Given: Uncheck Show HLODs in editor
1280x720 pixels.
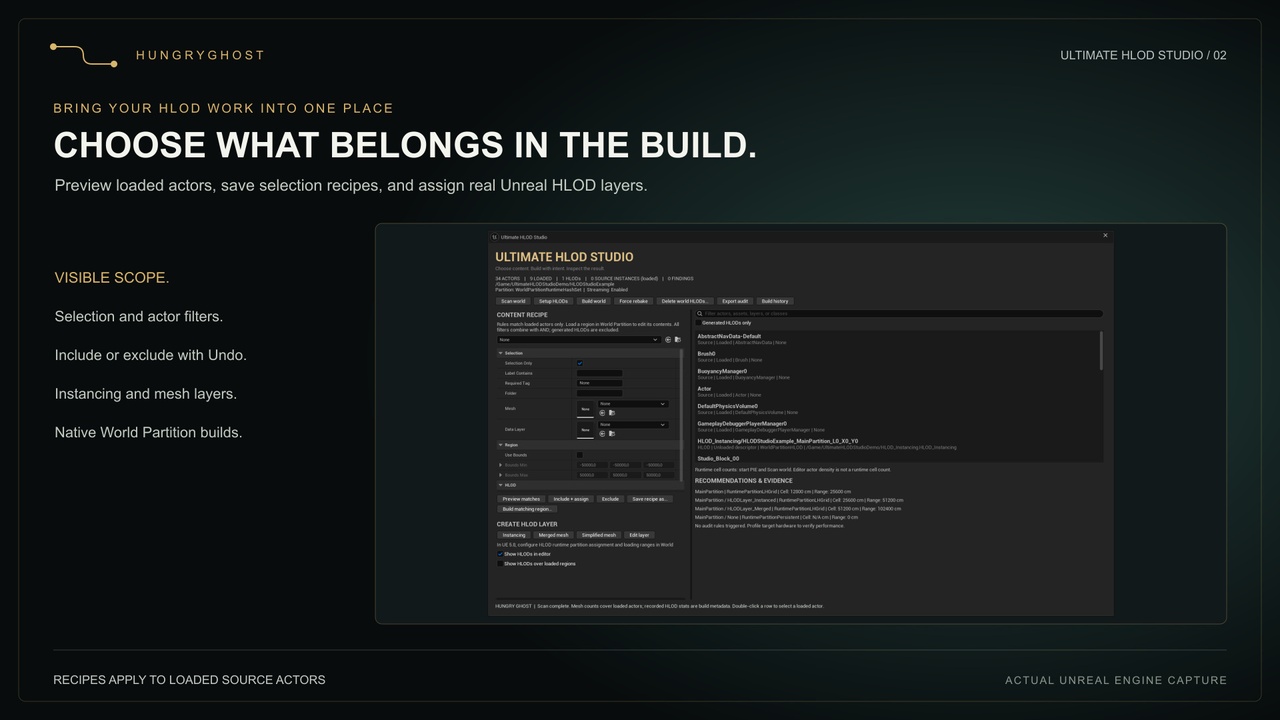Looking at the screenshot, I should tap(500, 554).
